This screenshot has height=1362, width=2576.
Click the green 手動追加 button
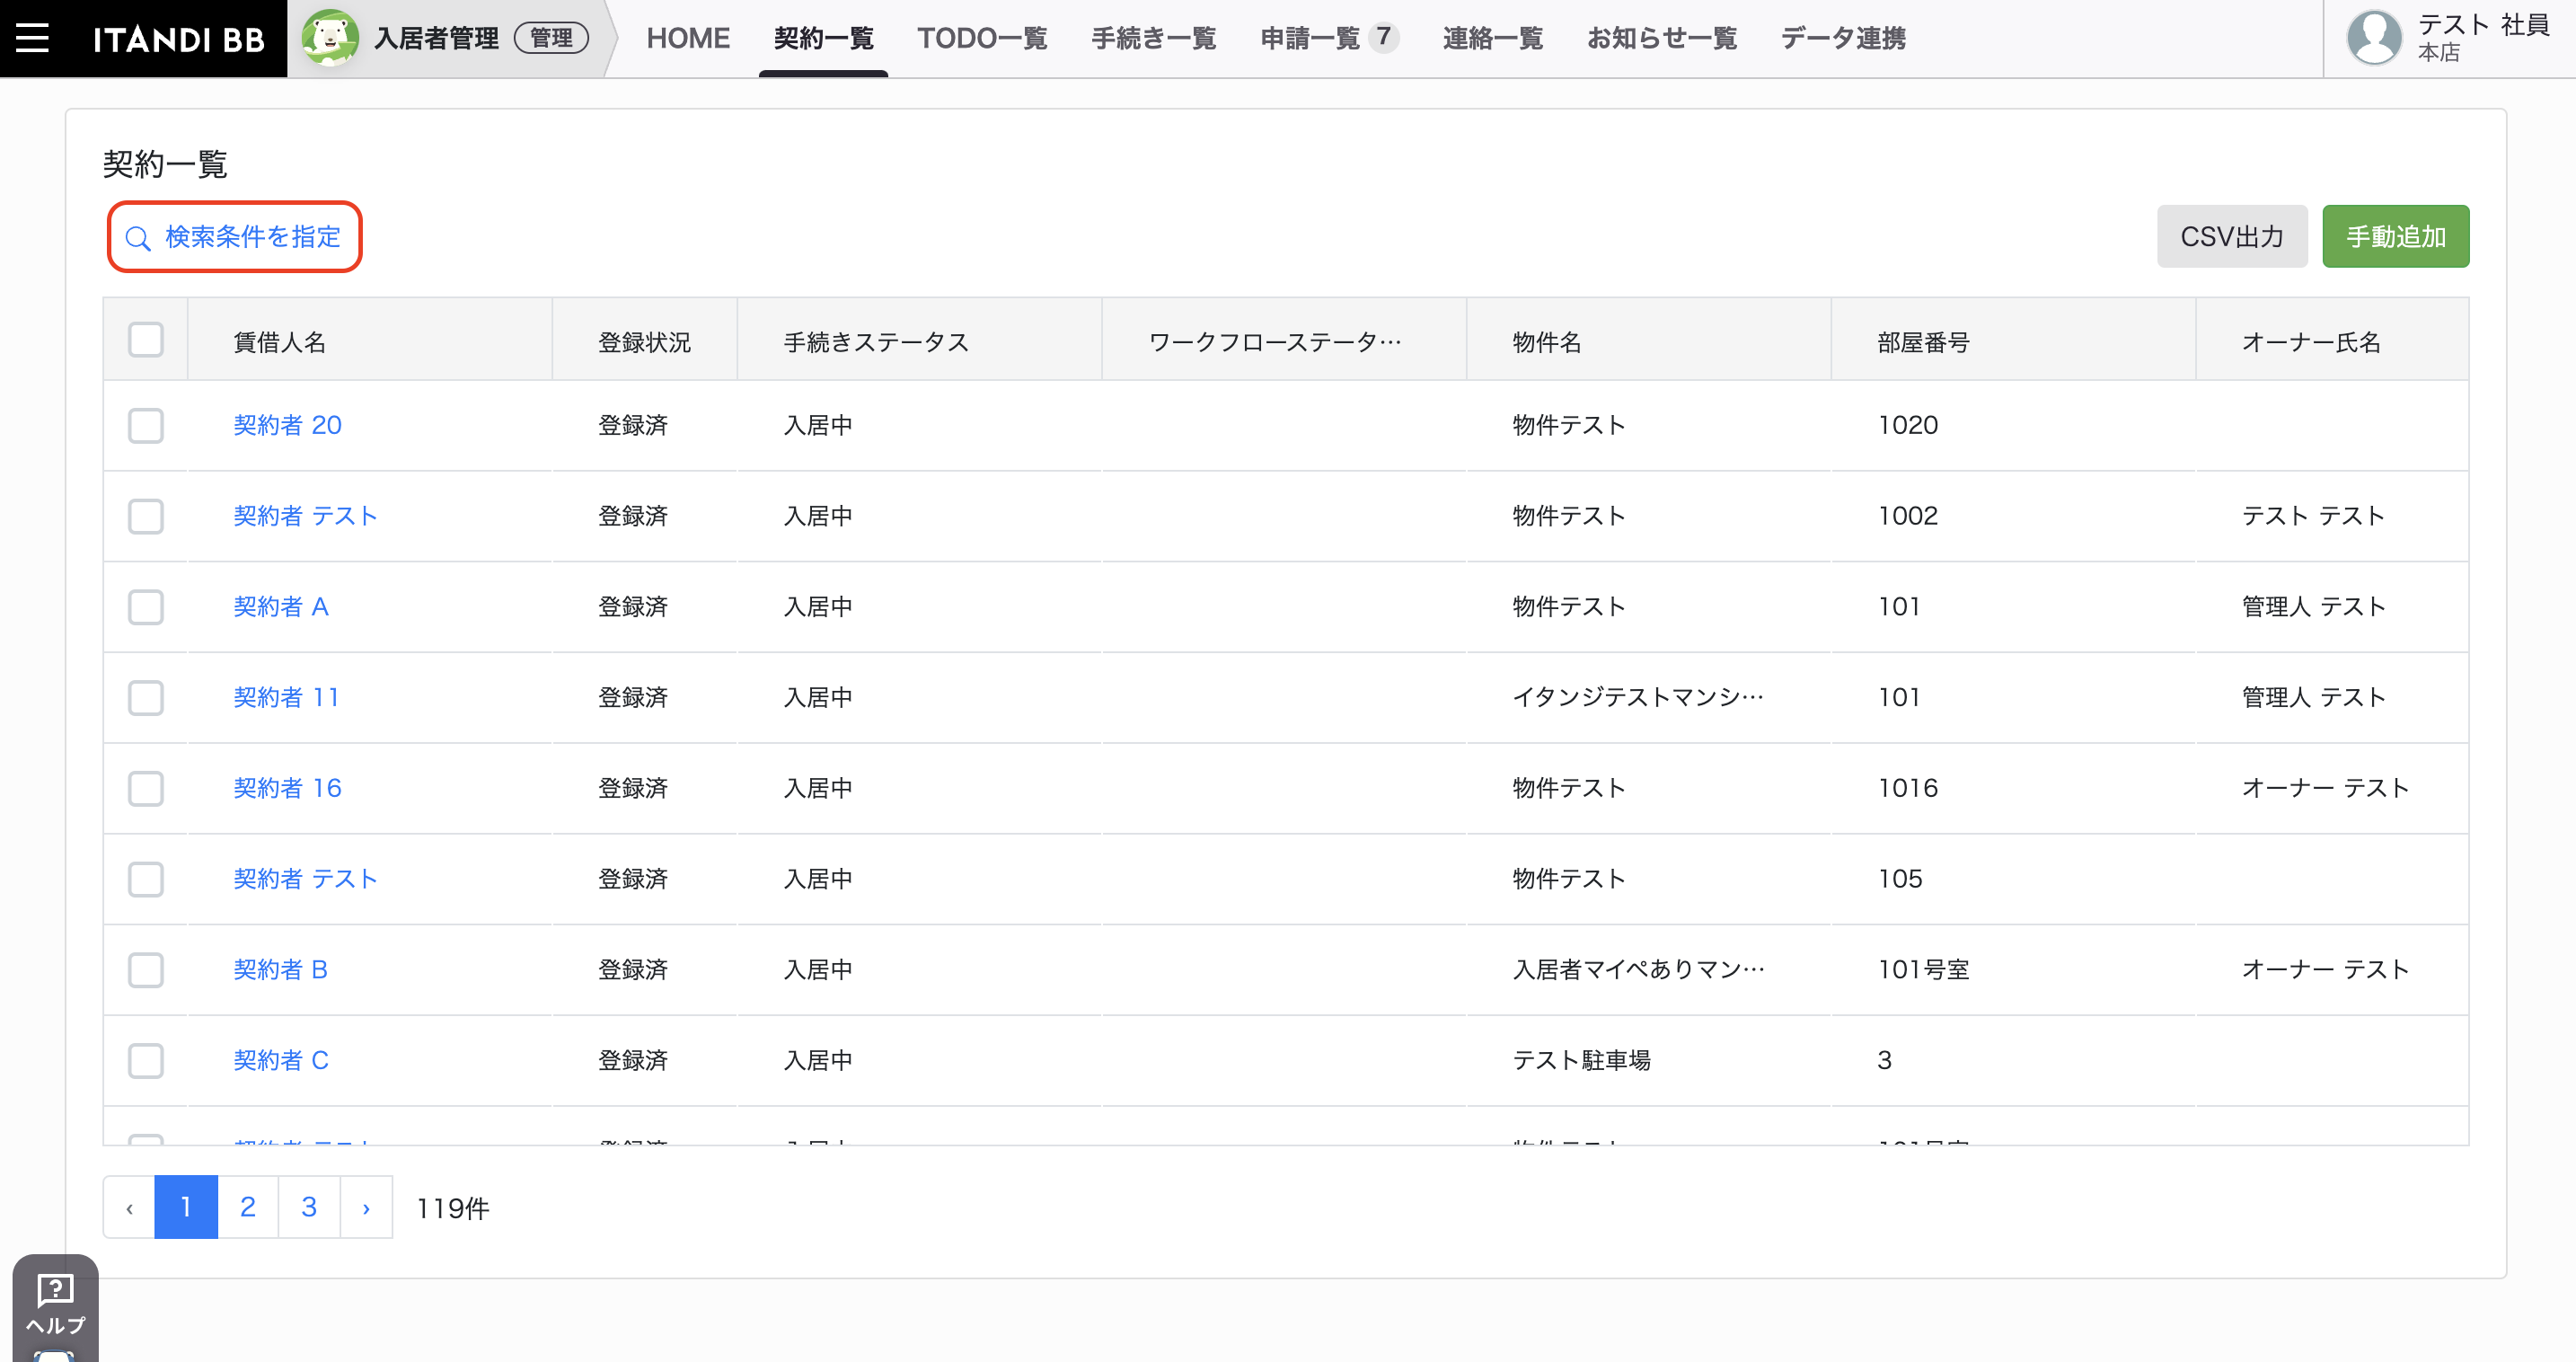coord(2396,237)
